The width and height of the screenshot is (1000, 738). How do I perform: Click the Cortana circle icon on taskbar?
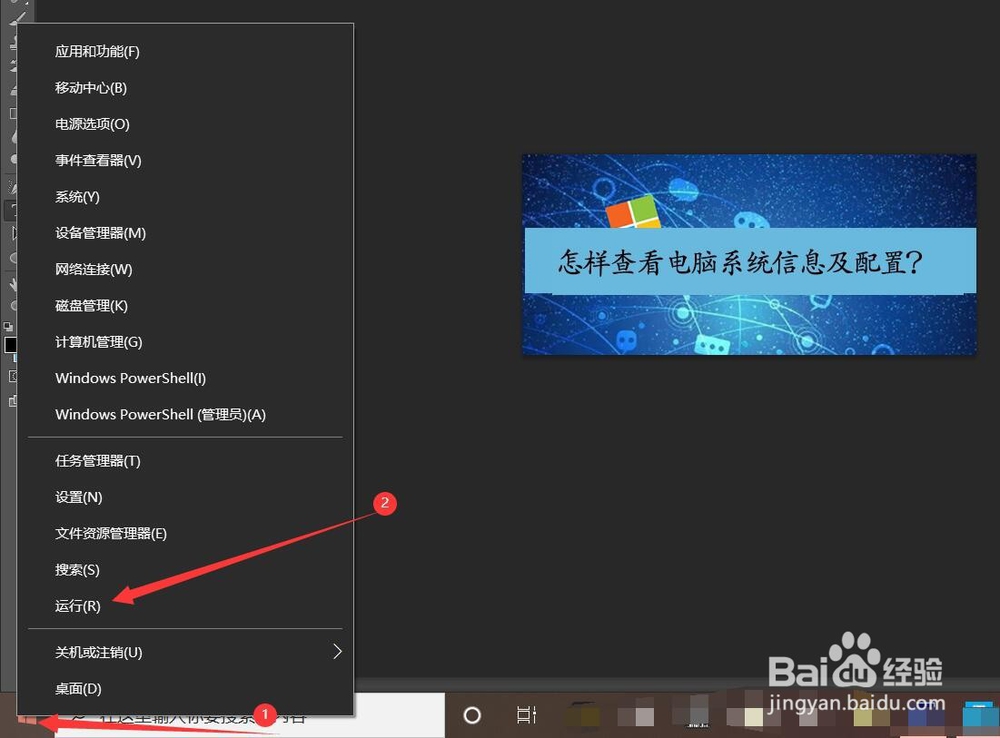click(470, 715)
